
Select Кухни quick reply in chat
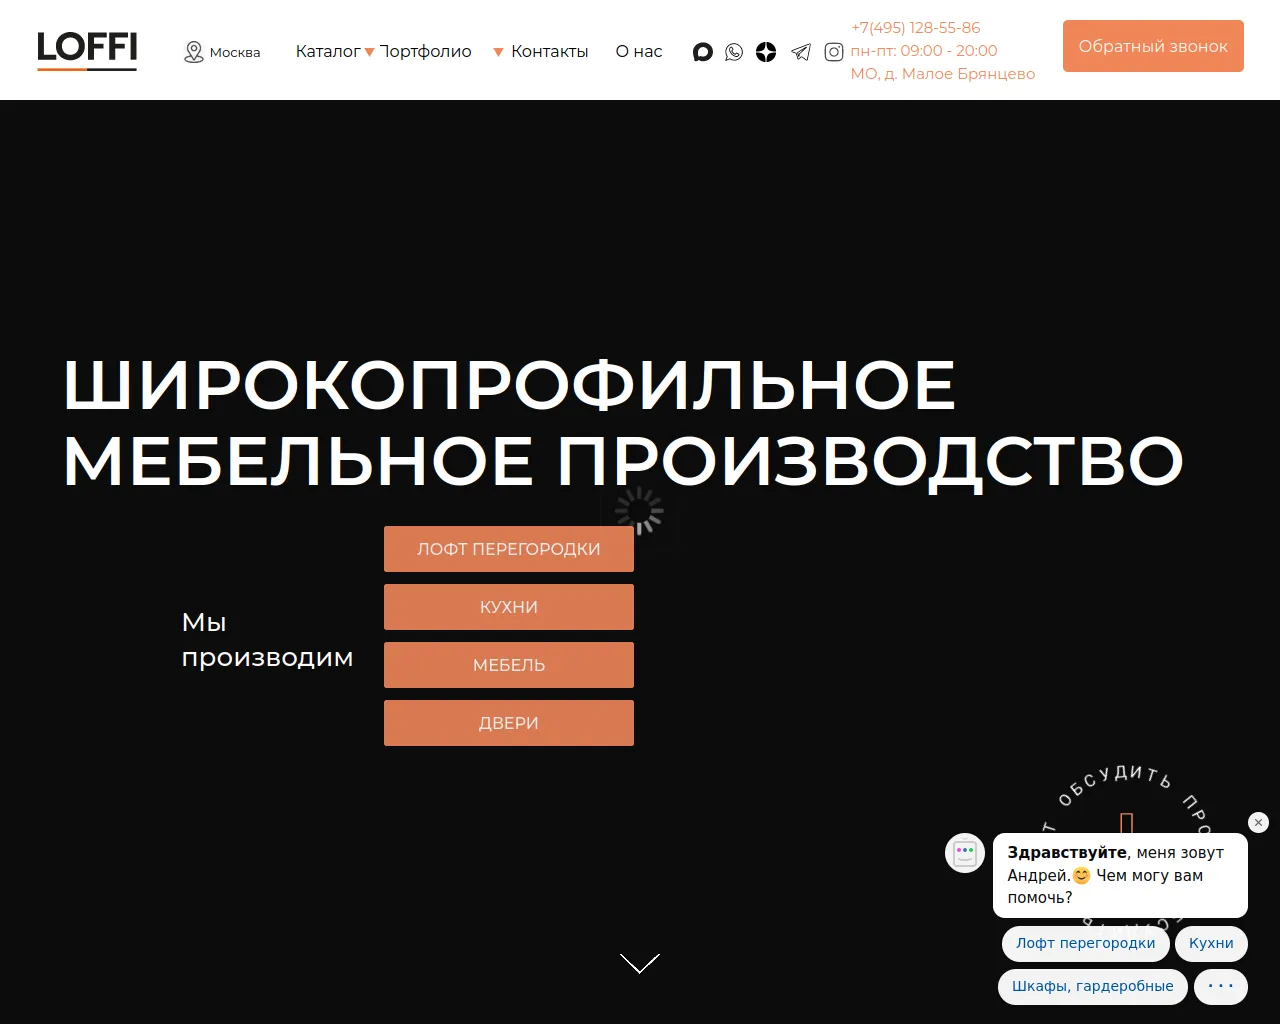(1210, 943)
